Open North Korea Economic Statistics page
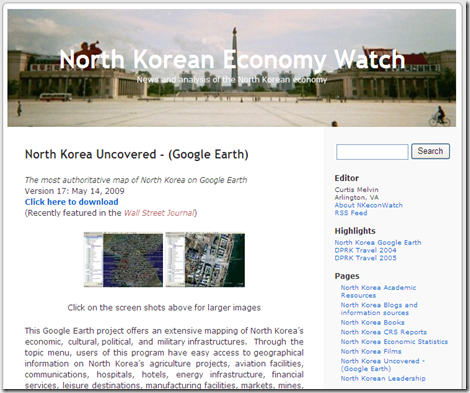The image size is (470, 393). point(394,342)
